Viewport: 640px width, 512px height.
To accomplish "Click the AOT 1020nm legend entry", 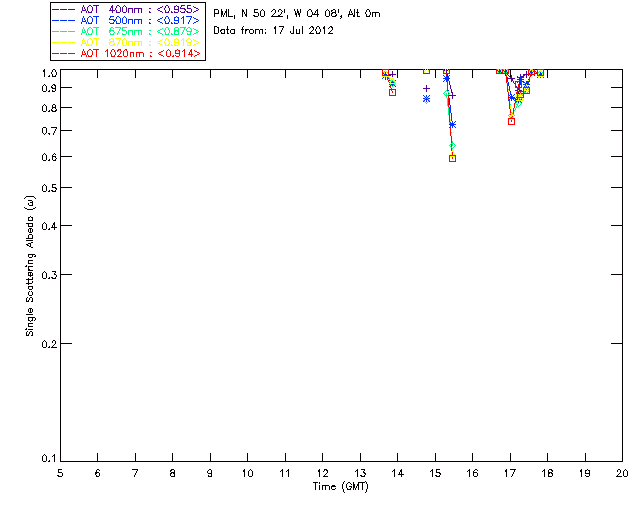I will click(x=127, y=53).
